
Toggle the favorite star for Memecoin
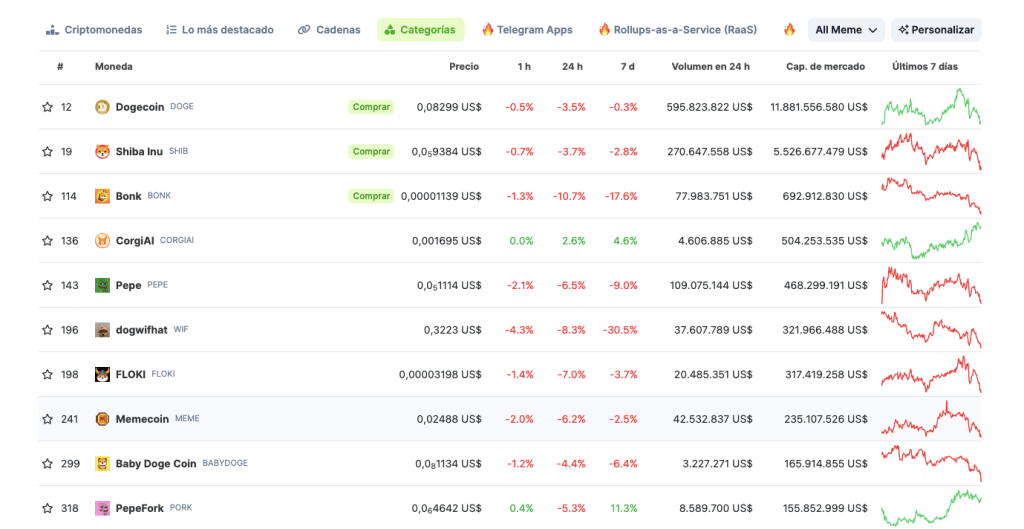coord(47,419)
